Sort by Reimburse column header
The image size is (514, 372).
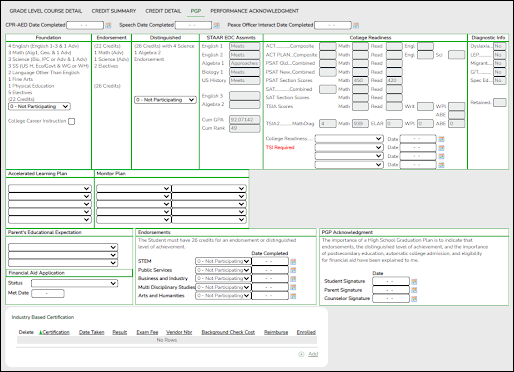276,332
